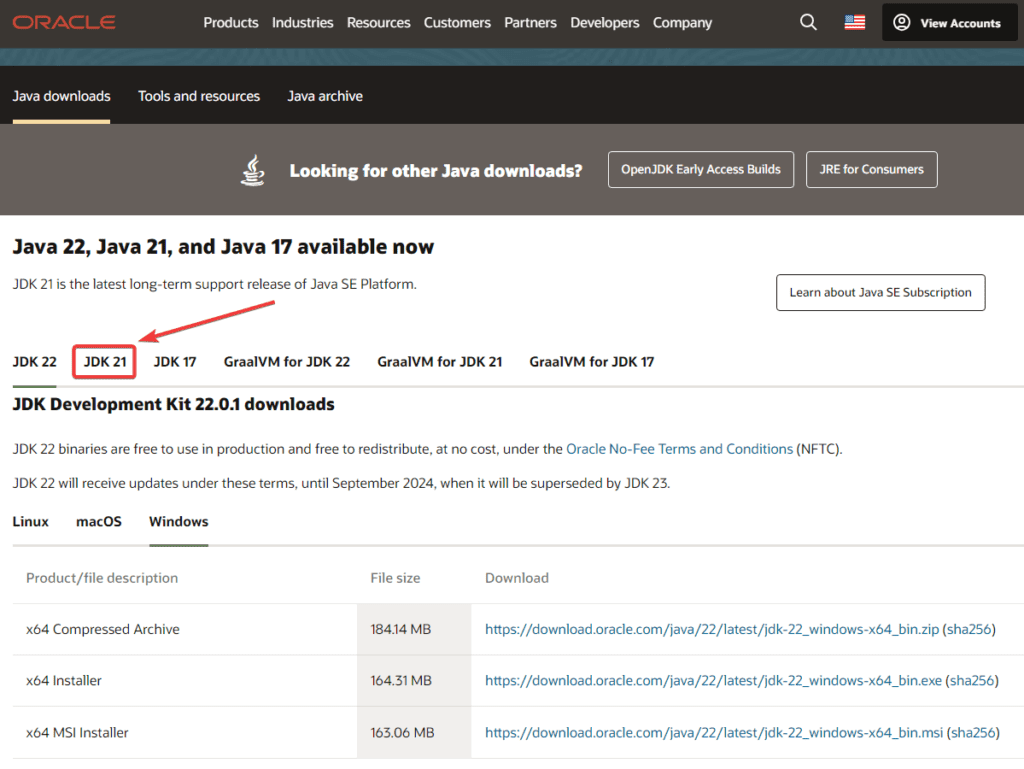This screenshot has width=1024, height=769.
Task: Open the search magnifier icon
Action: coord(808,22)
